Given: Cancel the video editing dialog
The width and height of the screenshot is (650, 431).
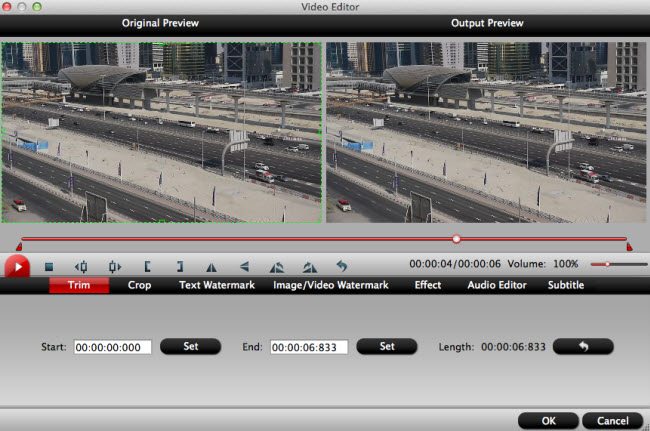Looking at the screenshot, I should click(613, 421).
